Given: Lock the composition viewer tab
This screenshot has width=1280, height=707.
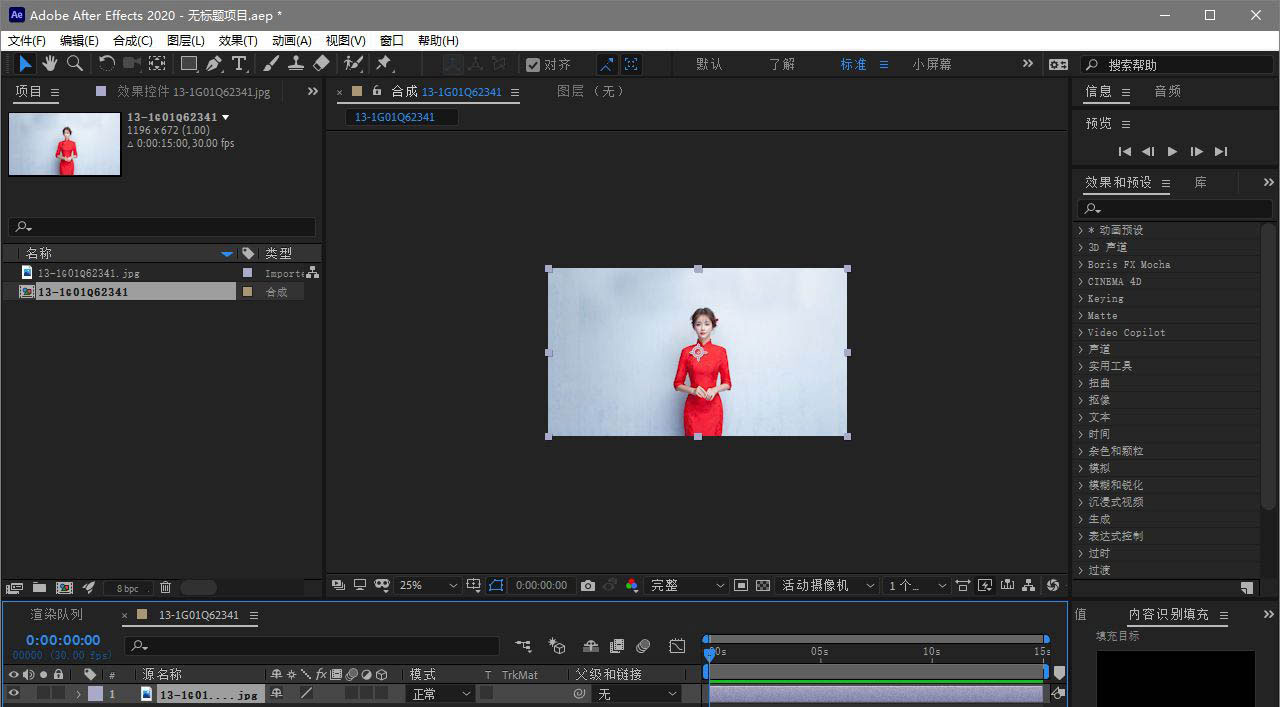Looking at the screenshot, I should coord(377,91).
